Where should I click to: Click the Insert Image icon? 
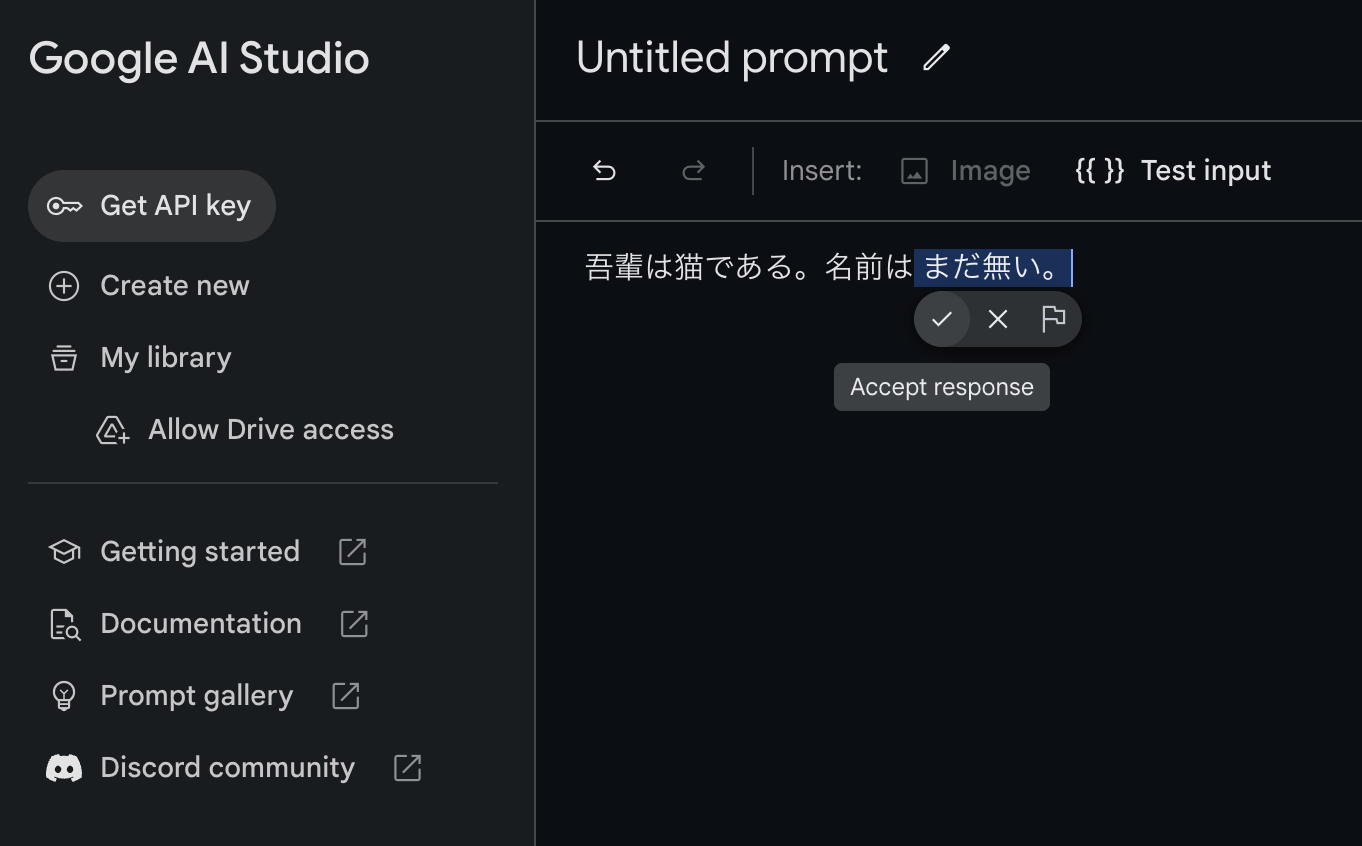(914, 171)
